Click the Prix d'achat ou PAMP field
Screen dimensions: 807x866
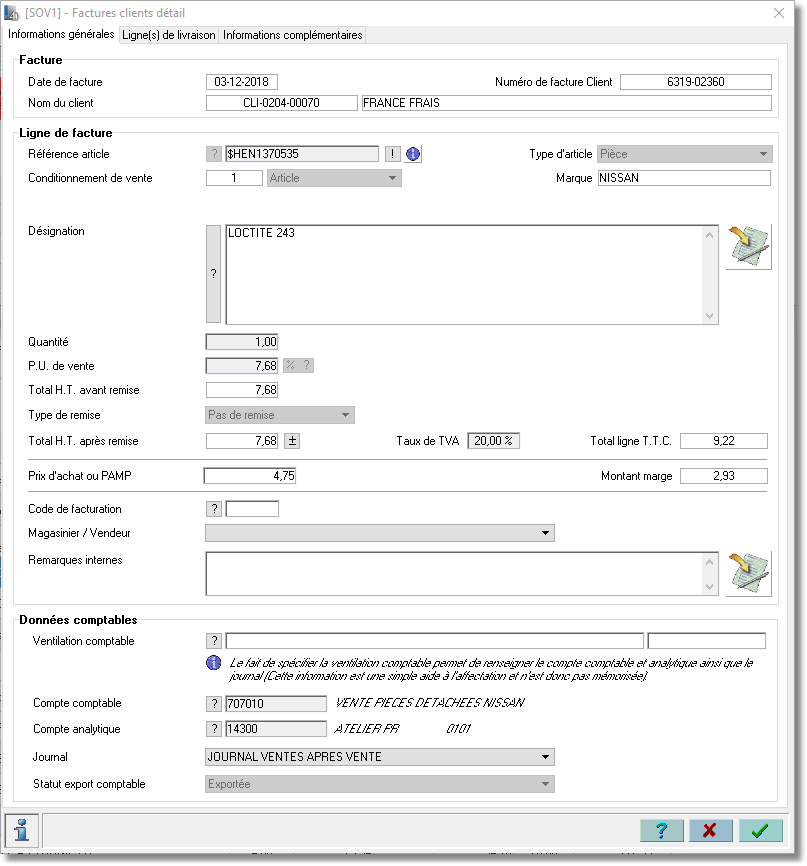click(250, 476)
